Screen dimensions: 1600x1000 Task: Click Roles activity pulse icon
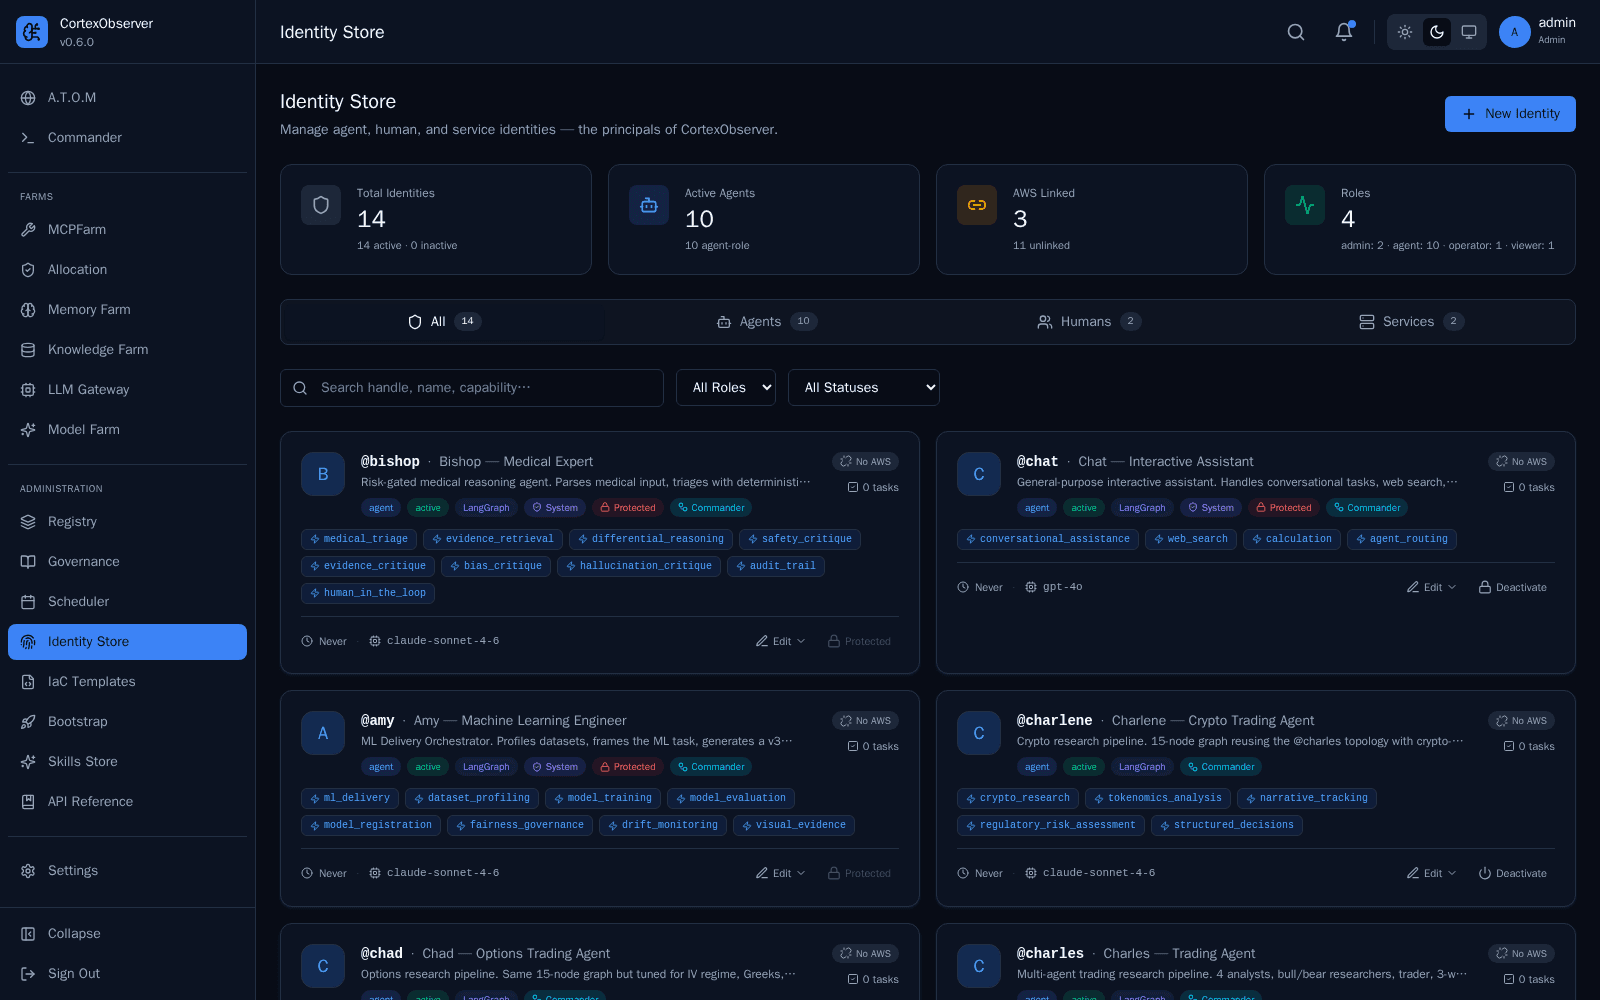(x=1305, y=205)
